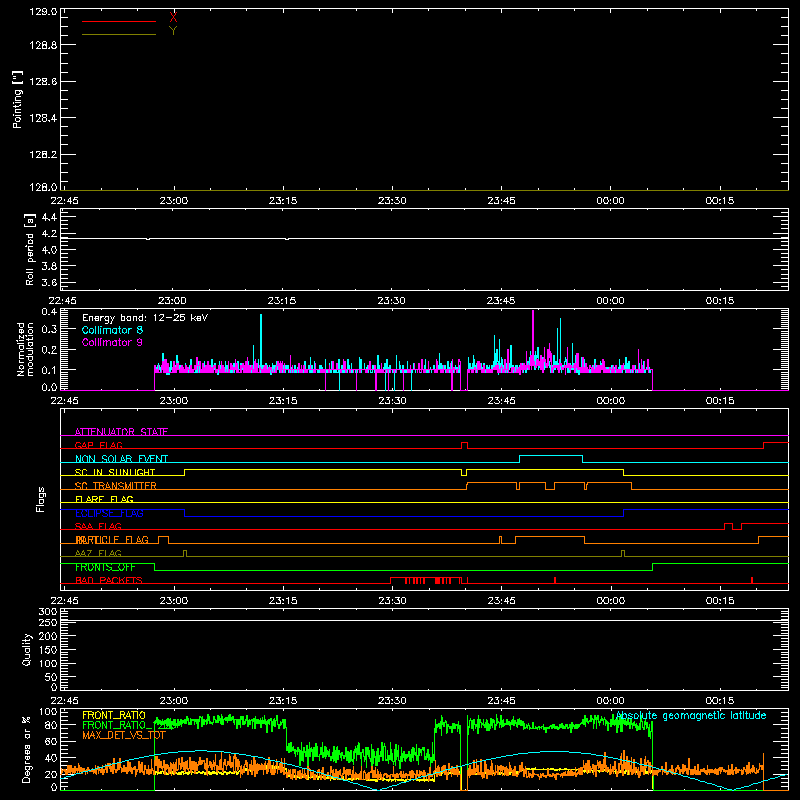Click the 'GAP_FLAG' label
The image size is (800, 800).
[x=98, y=445]
